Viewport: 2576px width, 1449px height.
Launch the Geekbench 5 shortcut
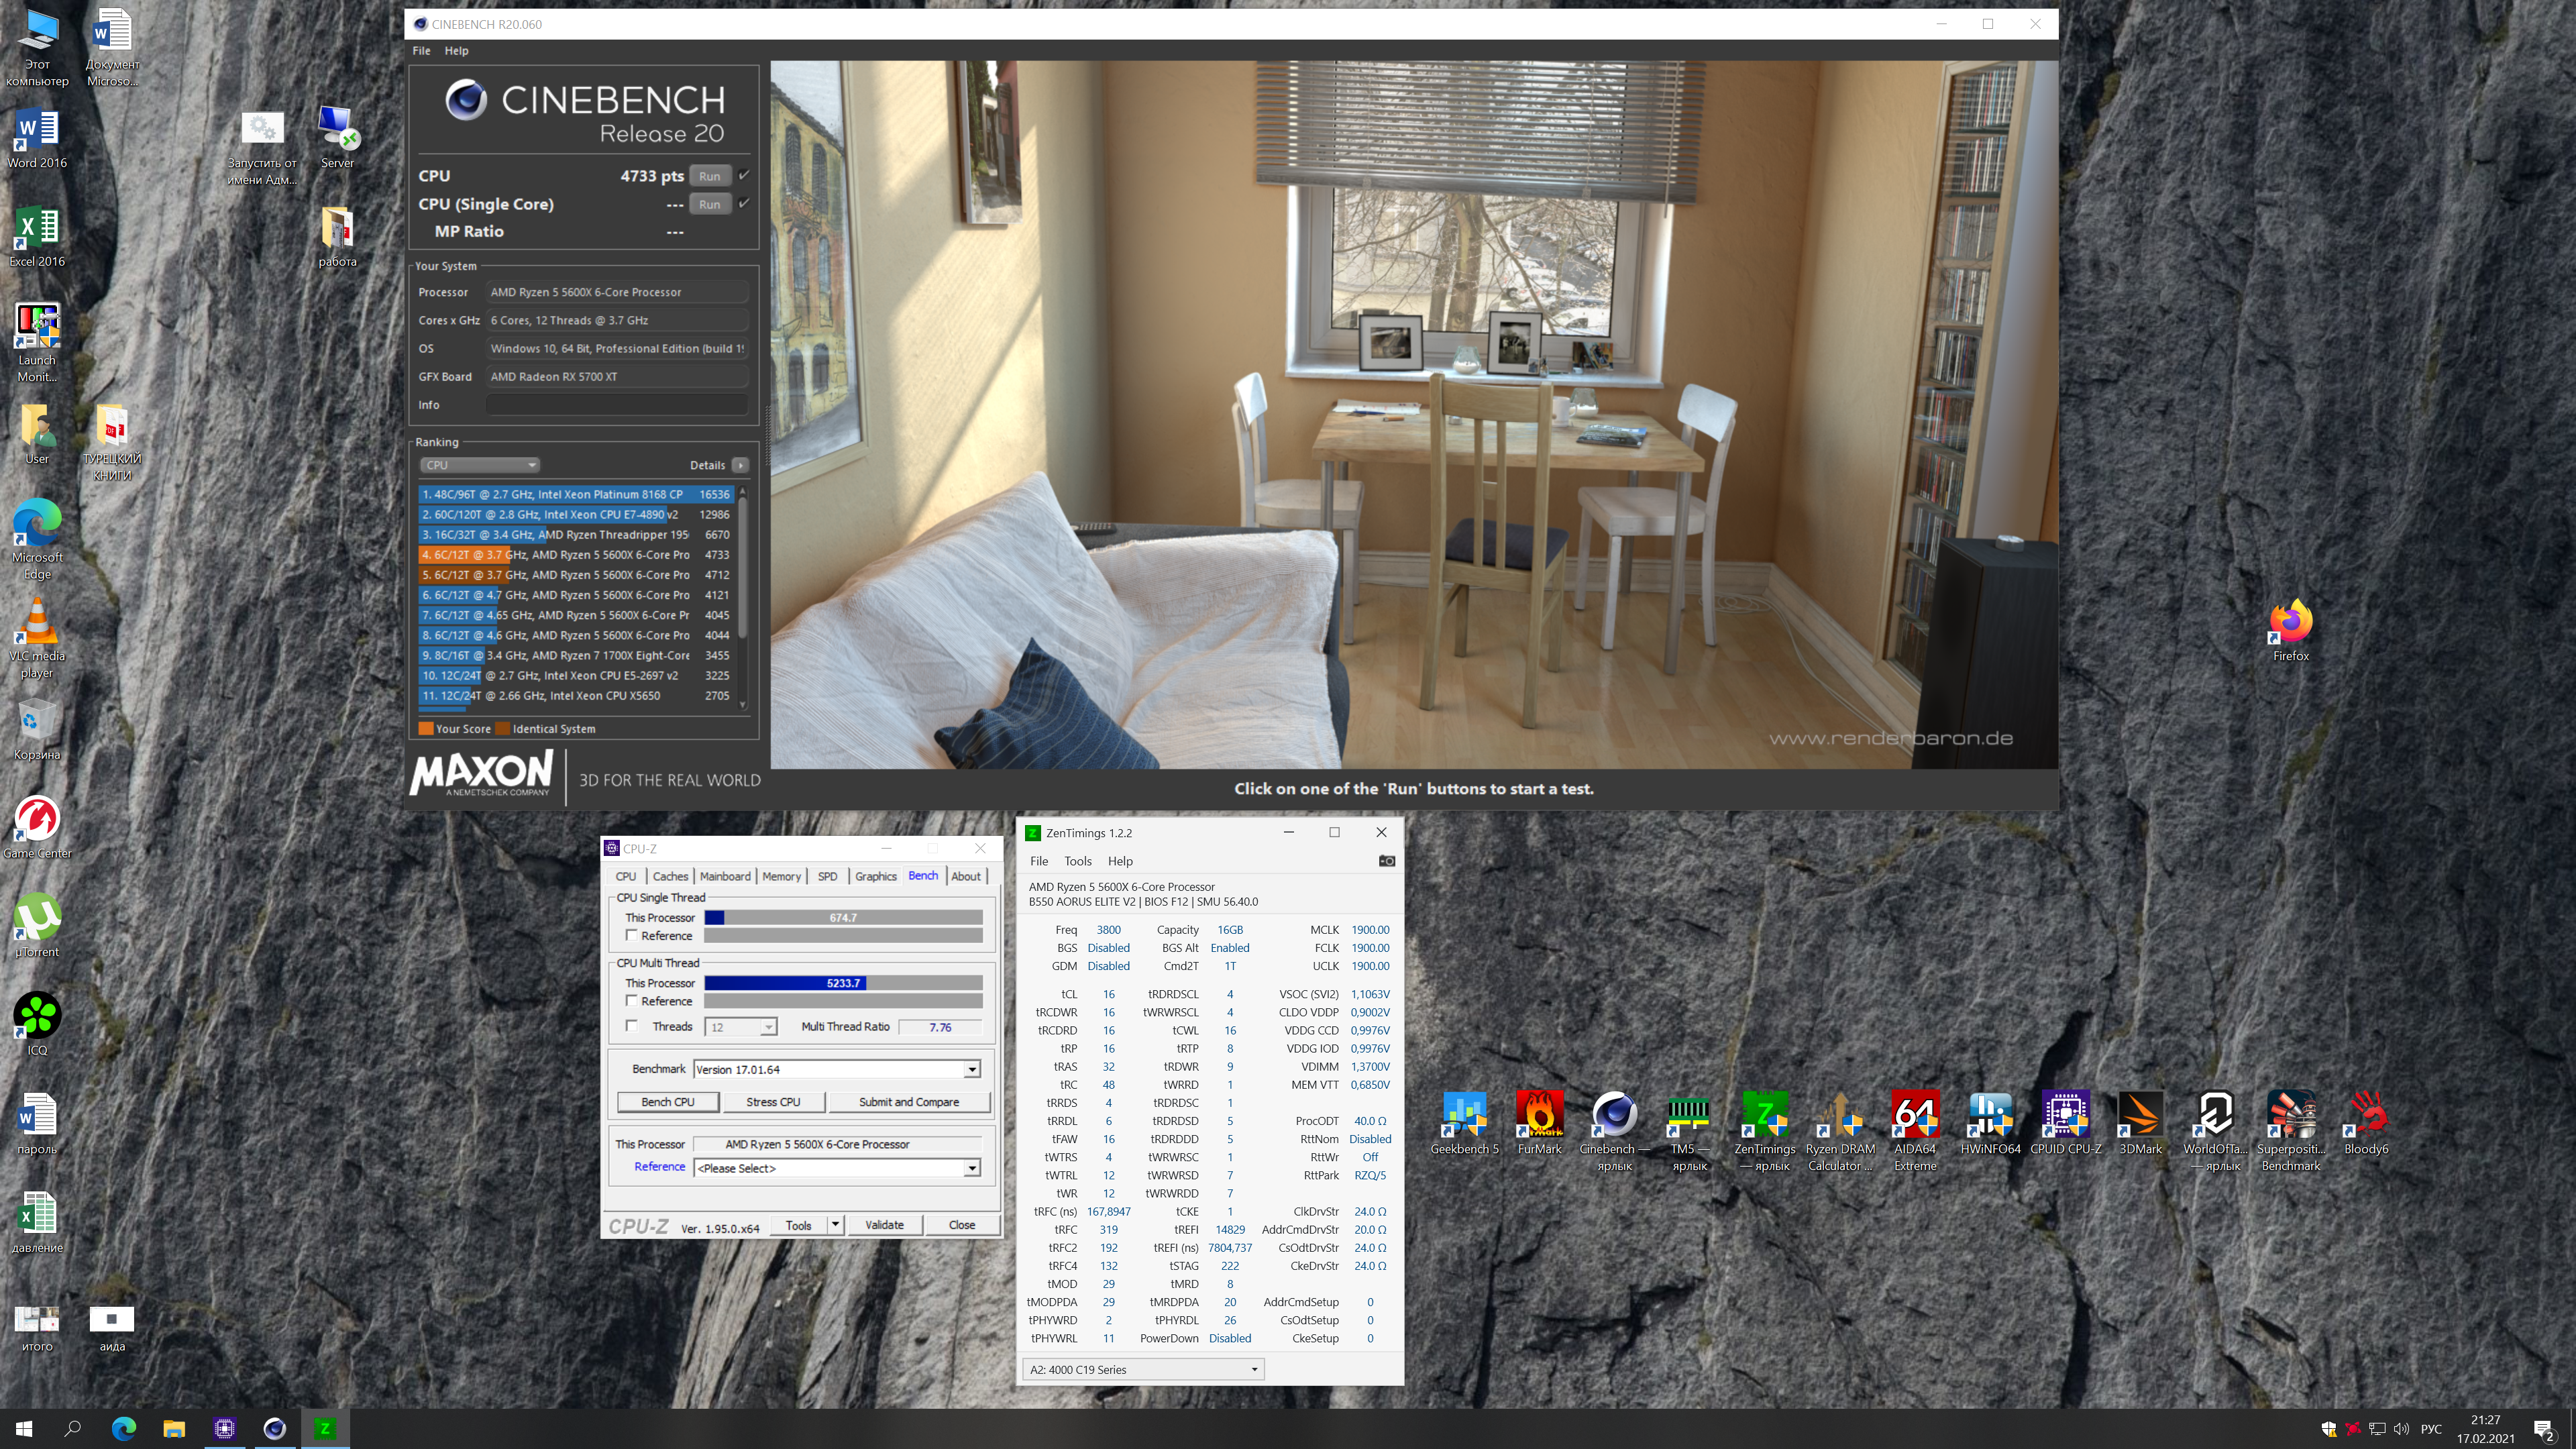click(x=1464, y=1115)
